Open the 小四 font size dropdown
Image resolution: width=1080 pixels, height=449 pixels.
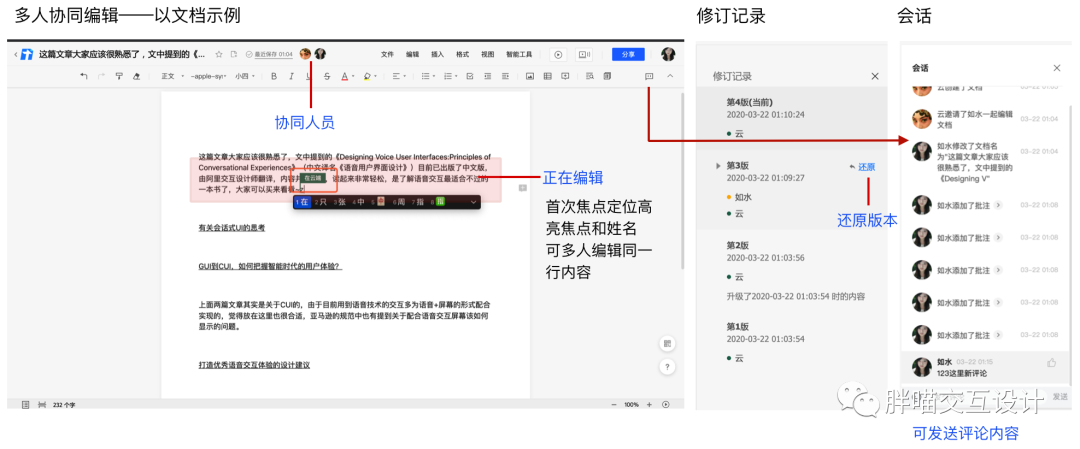tap(245, 76)
